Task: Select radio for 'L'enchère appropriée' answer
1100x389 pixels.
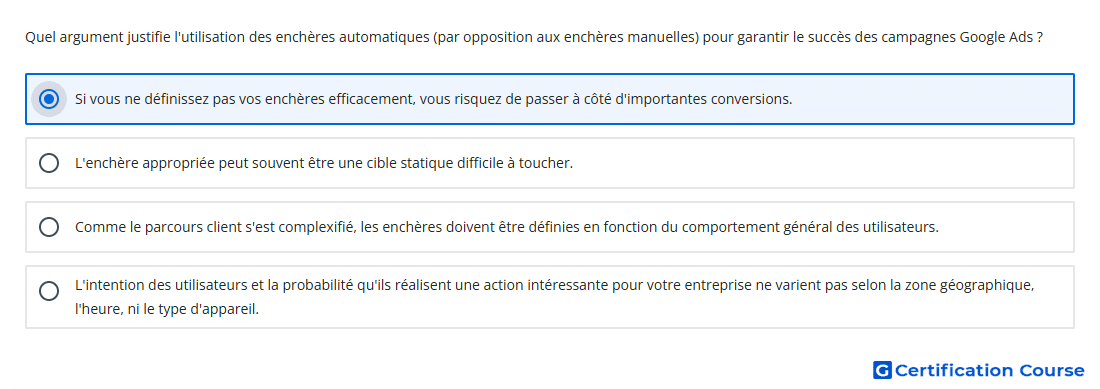Action: [49, 163]
